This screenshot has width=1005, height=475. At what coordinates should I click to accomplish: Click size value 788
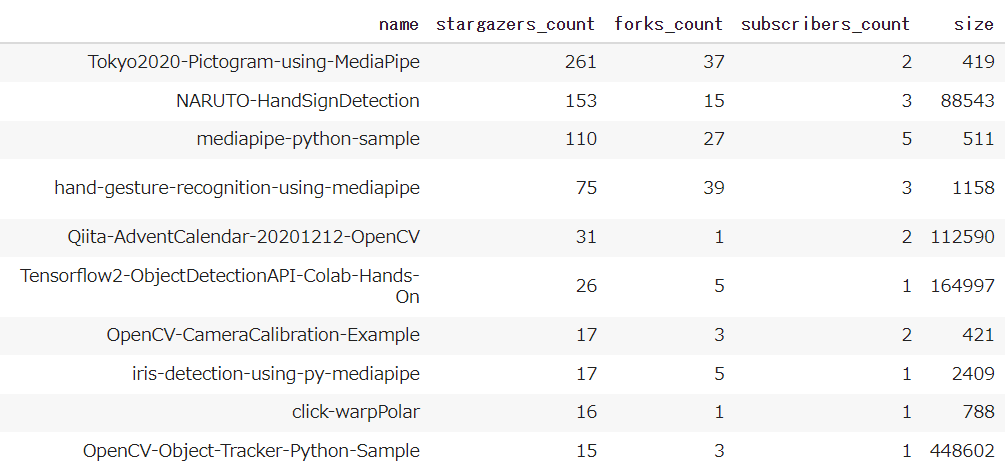coord(979,412)
